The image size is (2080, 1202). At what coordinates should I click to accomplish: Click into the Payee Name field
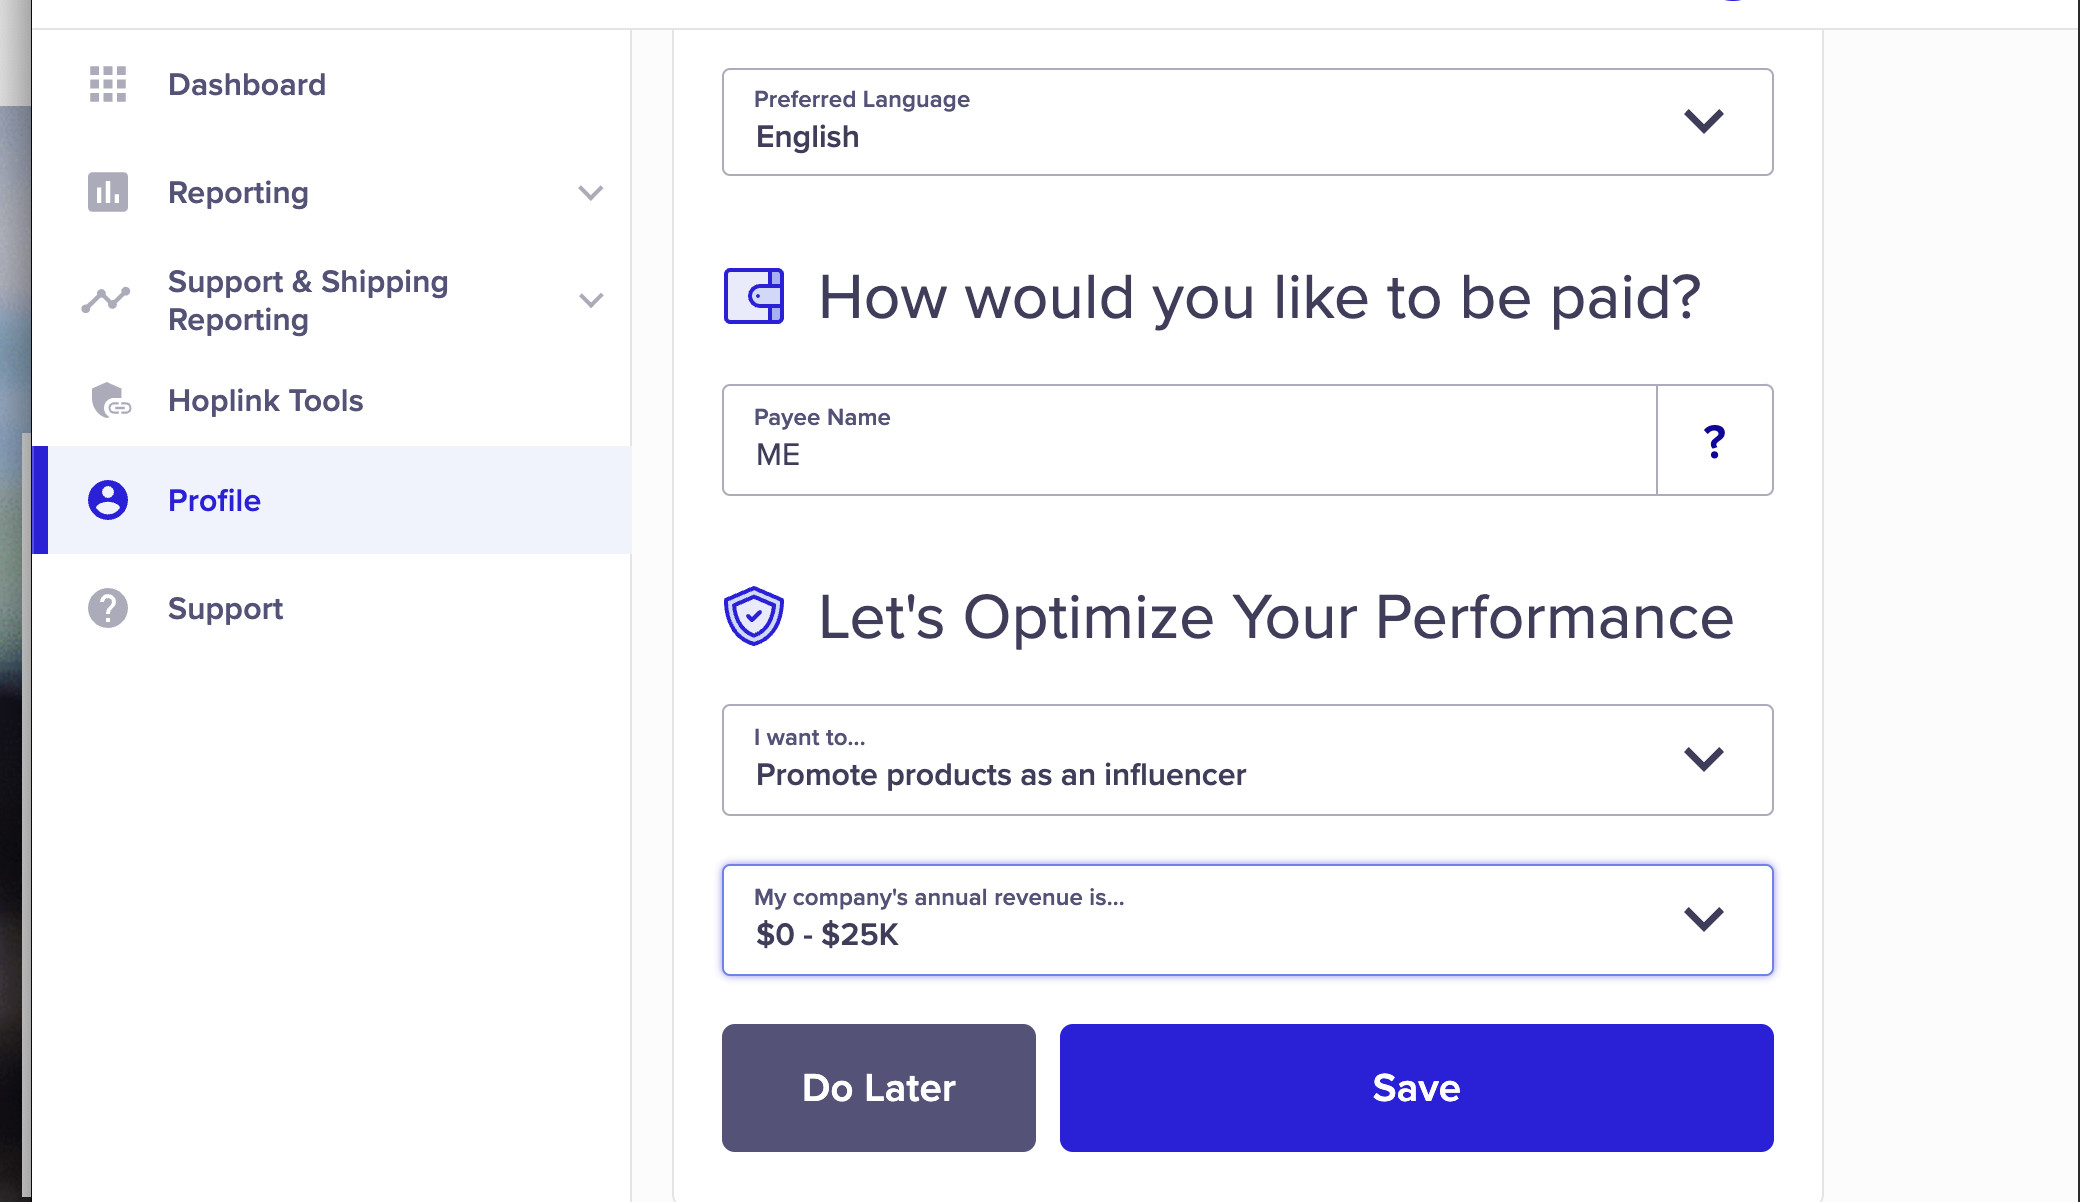coord(1190,440)
